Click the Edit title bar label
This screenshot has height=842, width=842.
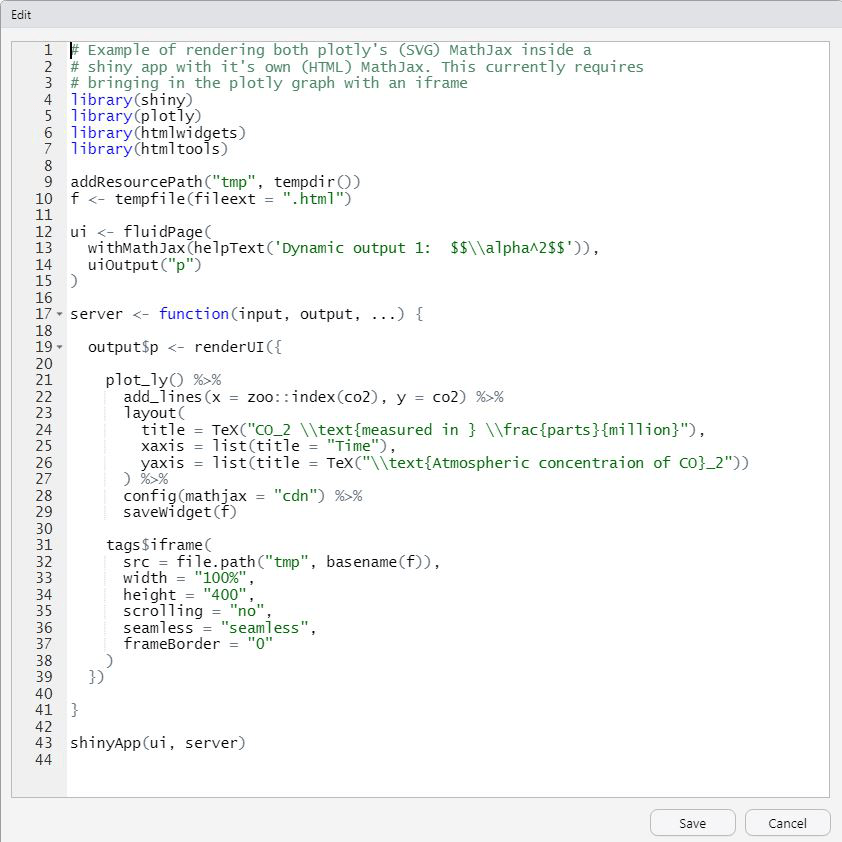pyautogui.click(x=21, y=14)
